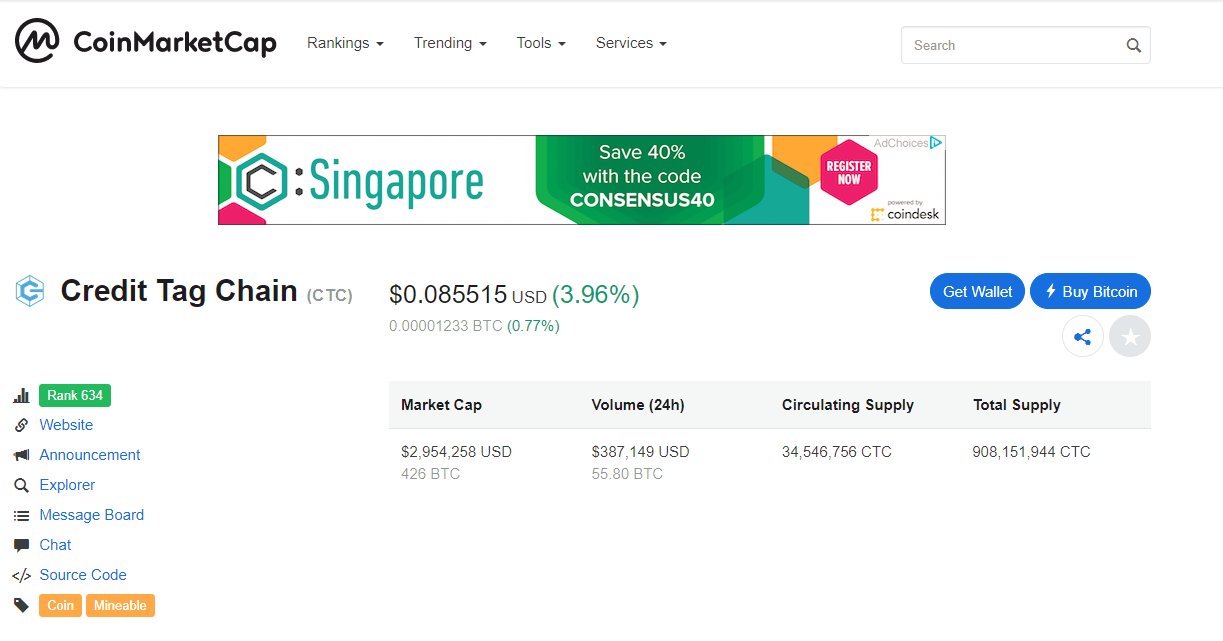Click the 55.80 BTC volume value
This screenshot has width=1223, height=641.
(x=627, y=474)
